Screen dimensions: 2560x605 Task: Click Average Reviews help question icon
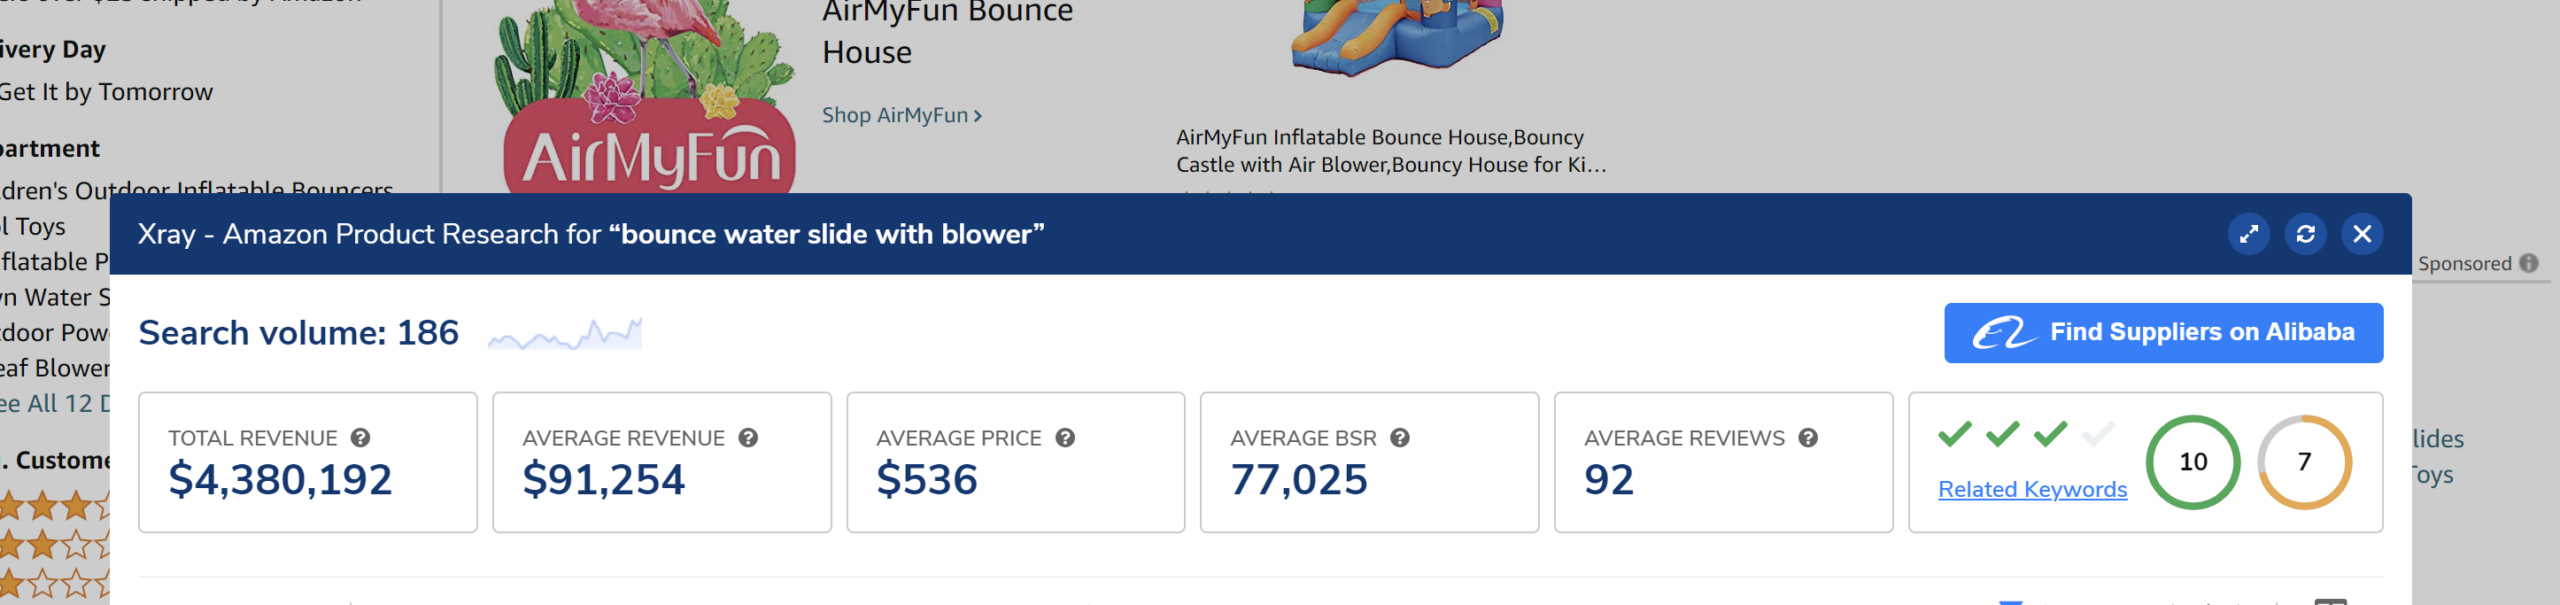coord(1808,438)
